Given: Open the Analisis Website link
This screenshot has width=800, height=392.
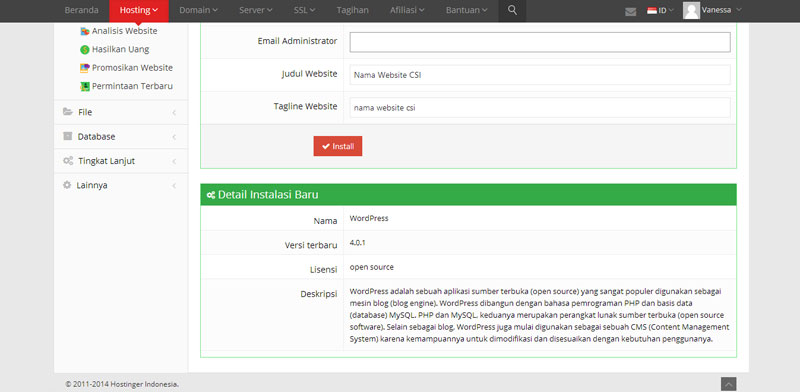Looking at the screenshot, I should (x=124, y=31).
